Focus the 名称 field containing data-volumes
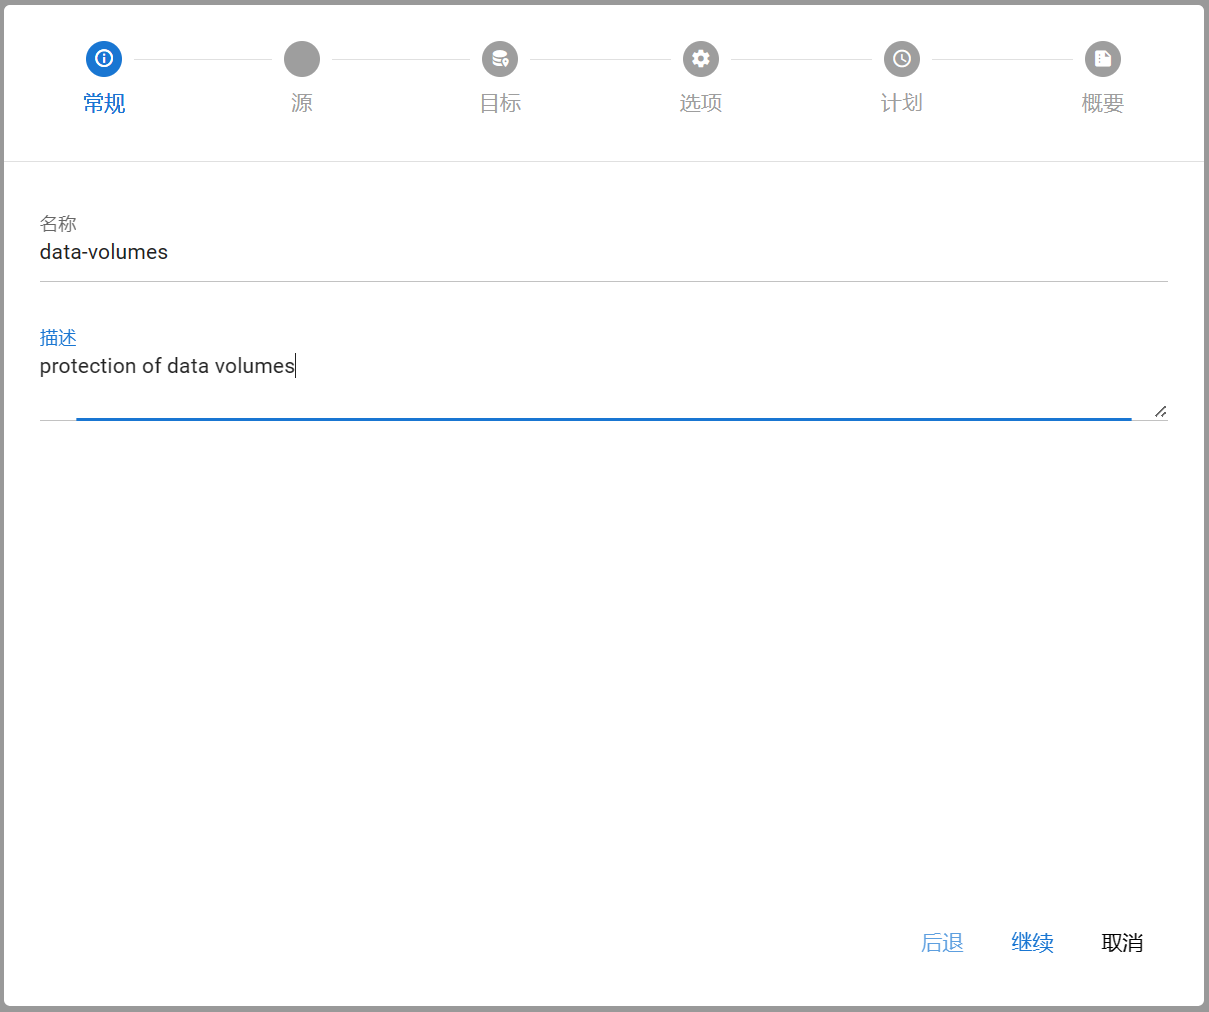 tap(600, 253)
